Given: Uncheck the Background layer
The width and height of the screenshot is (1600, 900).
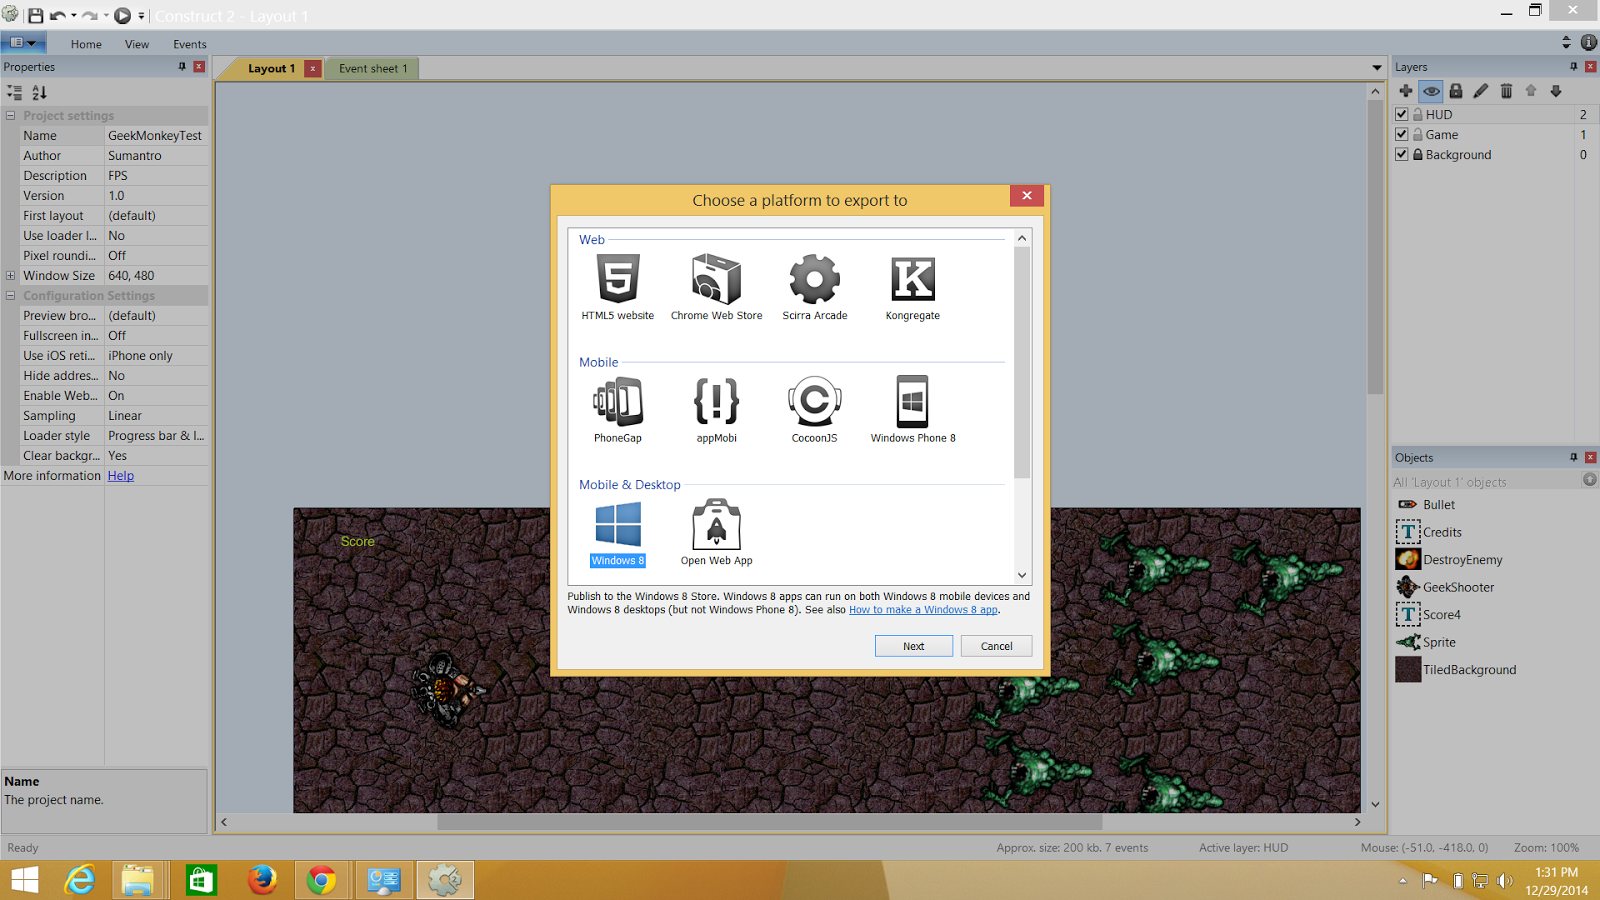Looking at the screenshot, I should point(1401,154).
